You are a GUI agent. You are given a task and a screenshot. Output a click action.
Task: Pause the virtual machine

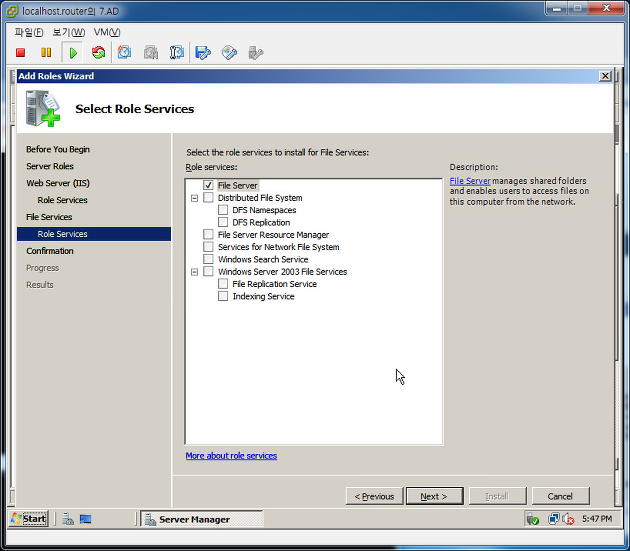(46, 53)
